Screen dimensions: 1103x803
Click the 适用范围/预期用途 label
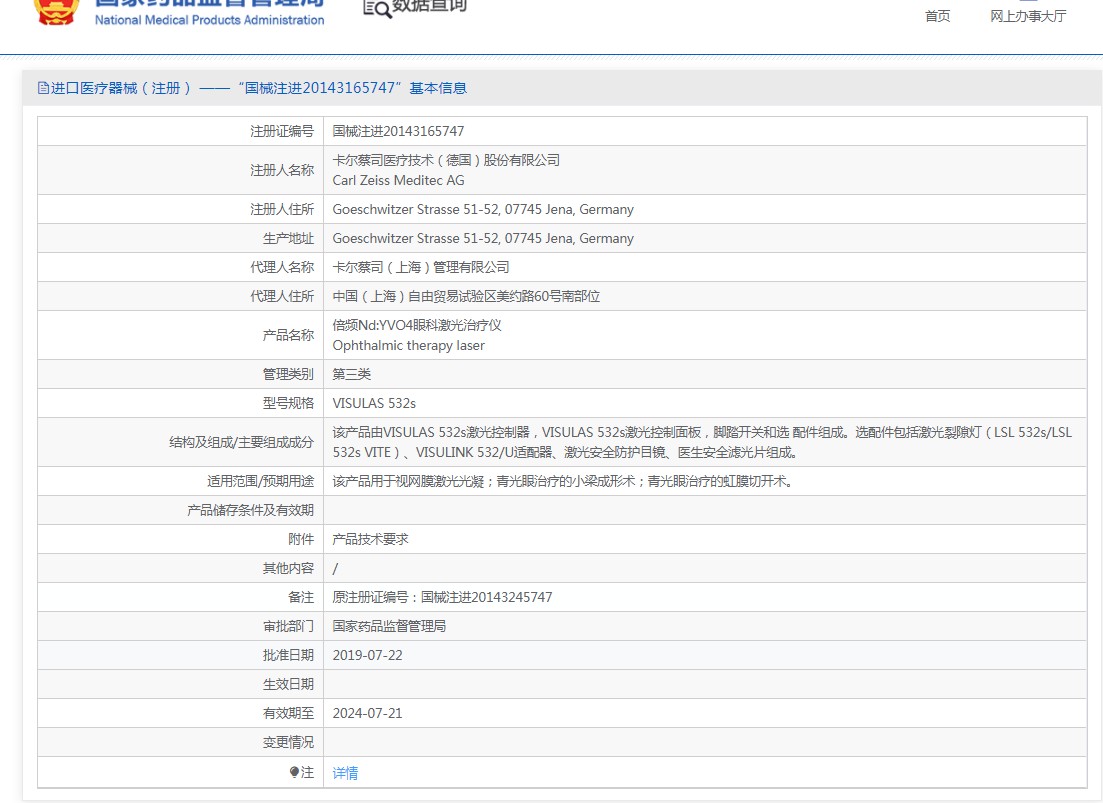click(260, 481)
